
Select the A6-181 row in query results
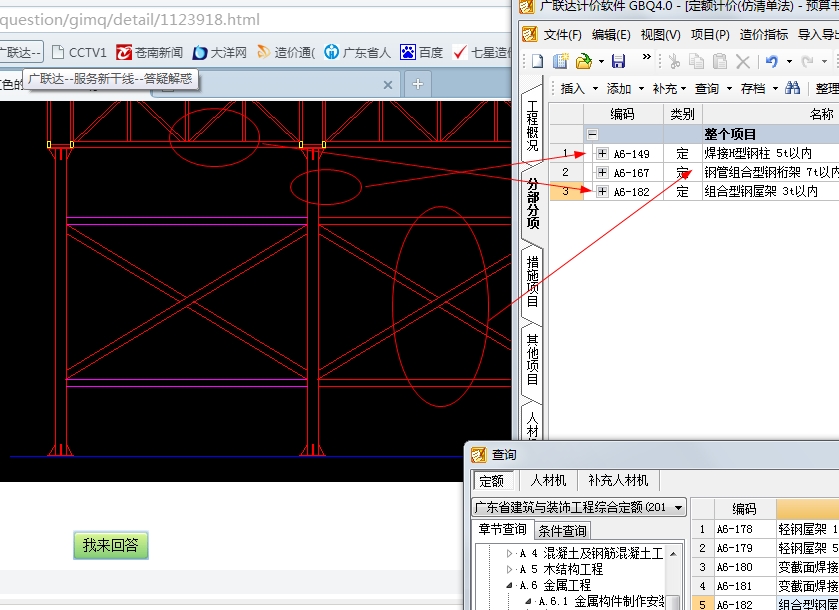point(765,585)
